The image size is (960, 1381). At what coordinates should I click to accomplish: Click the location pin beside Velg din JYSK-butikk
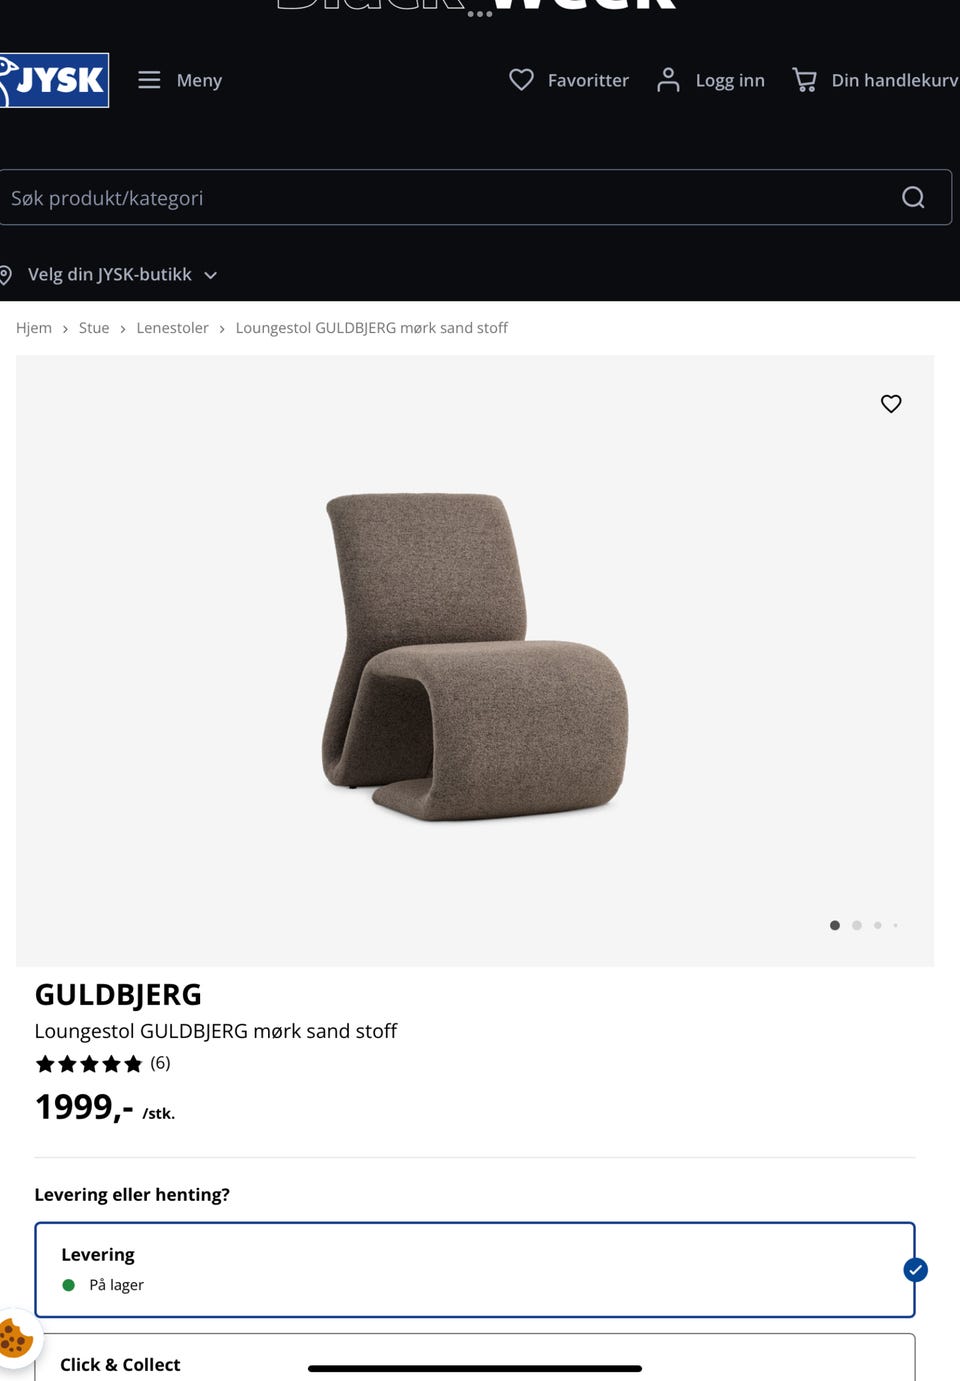(8, 274)
